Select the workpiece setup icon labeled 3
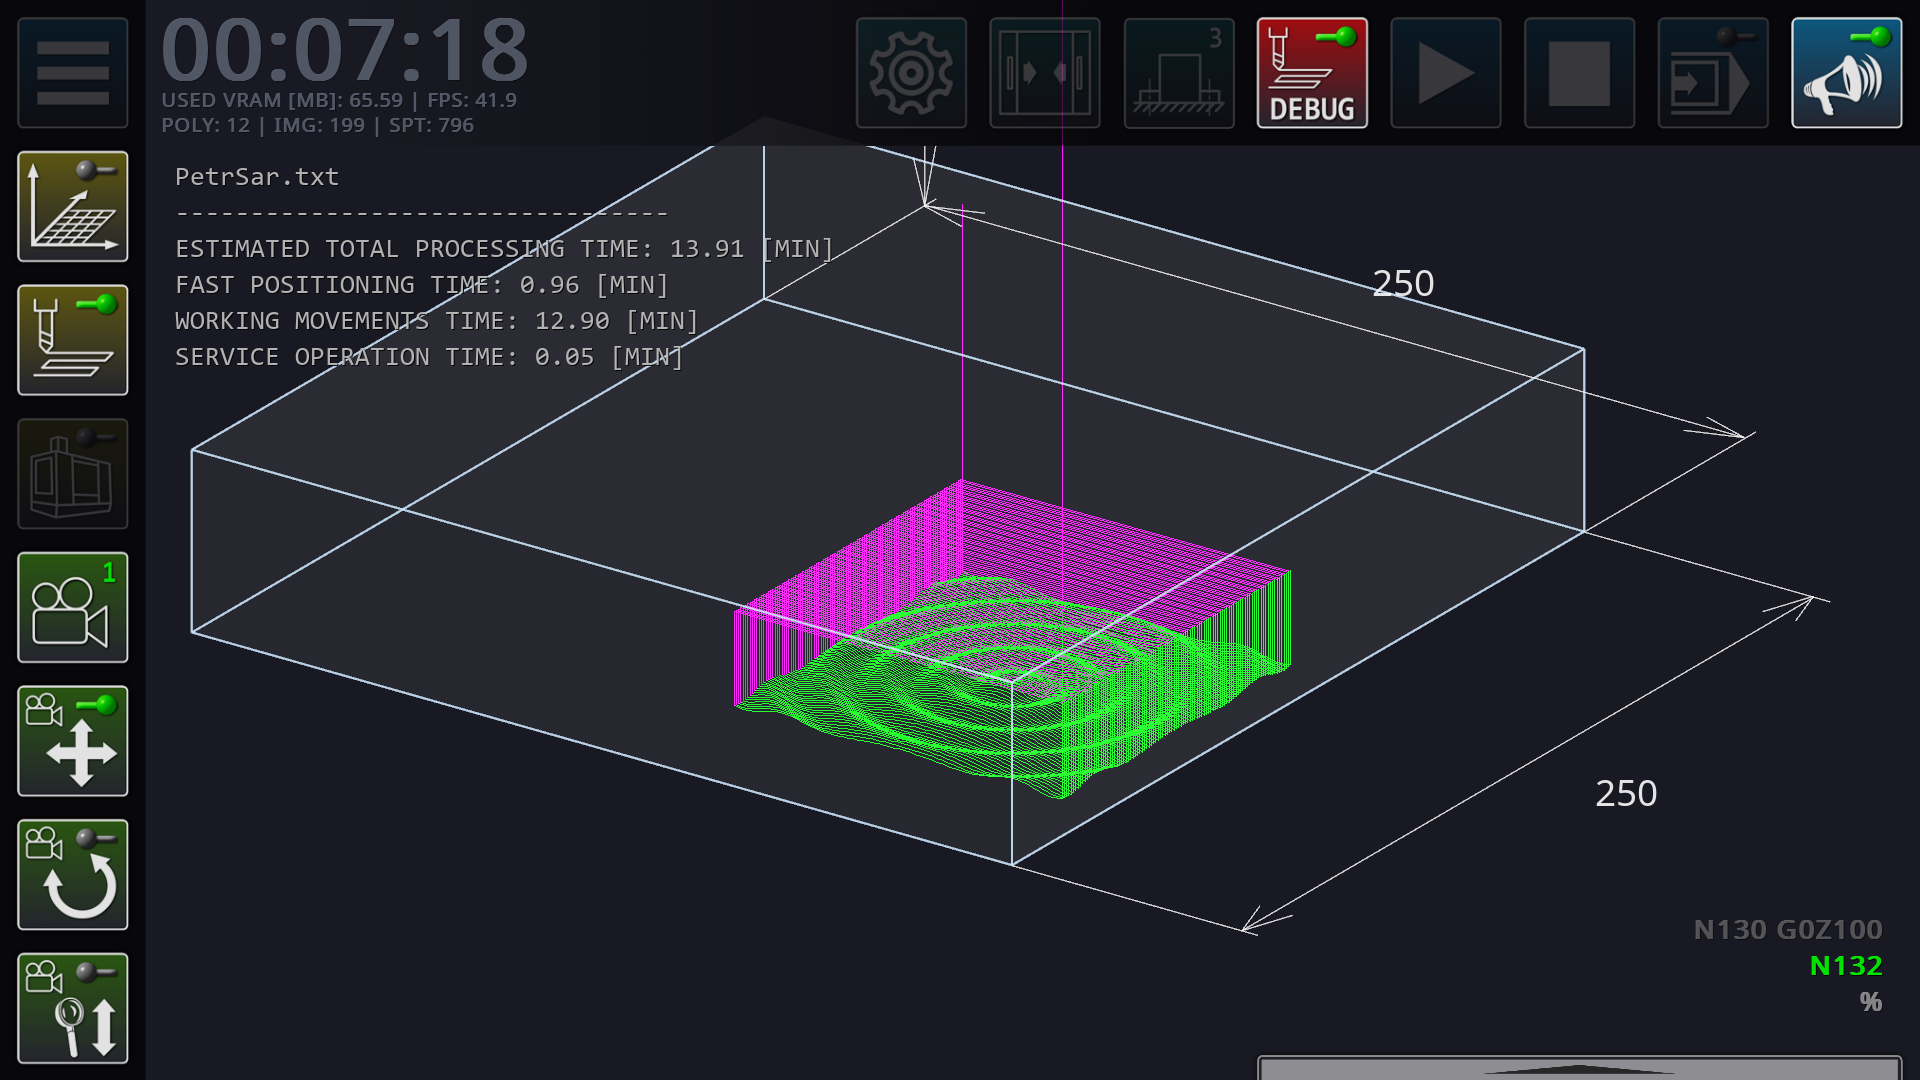 tap(1178, 72)
